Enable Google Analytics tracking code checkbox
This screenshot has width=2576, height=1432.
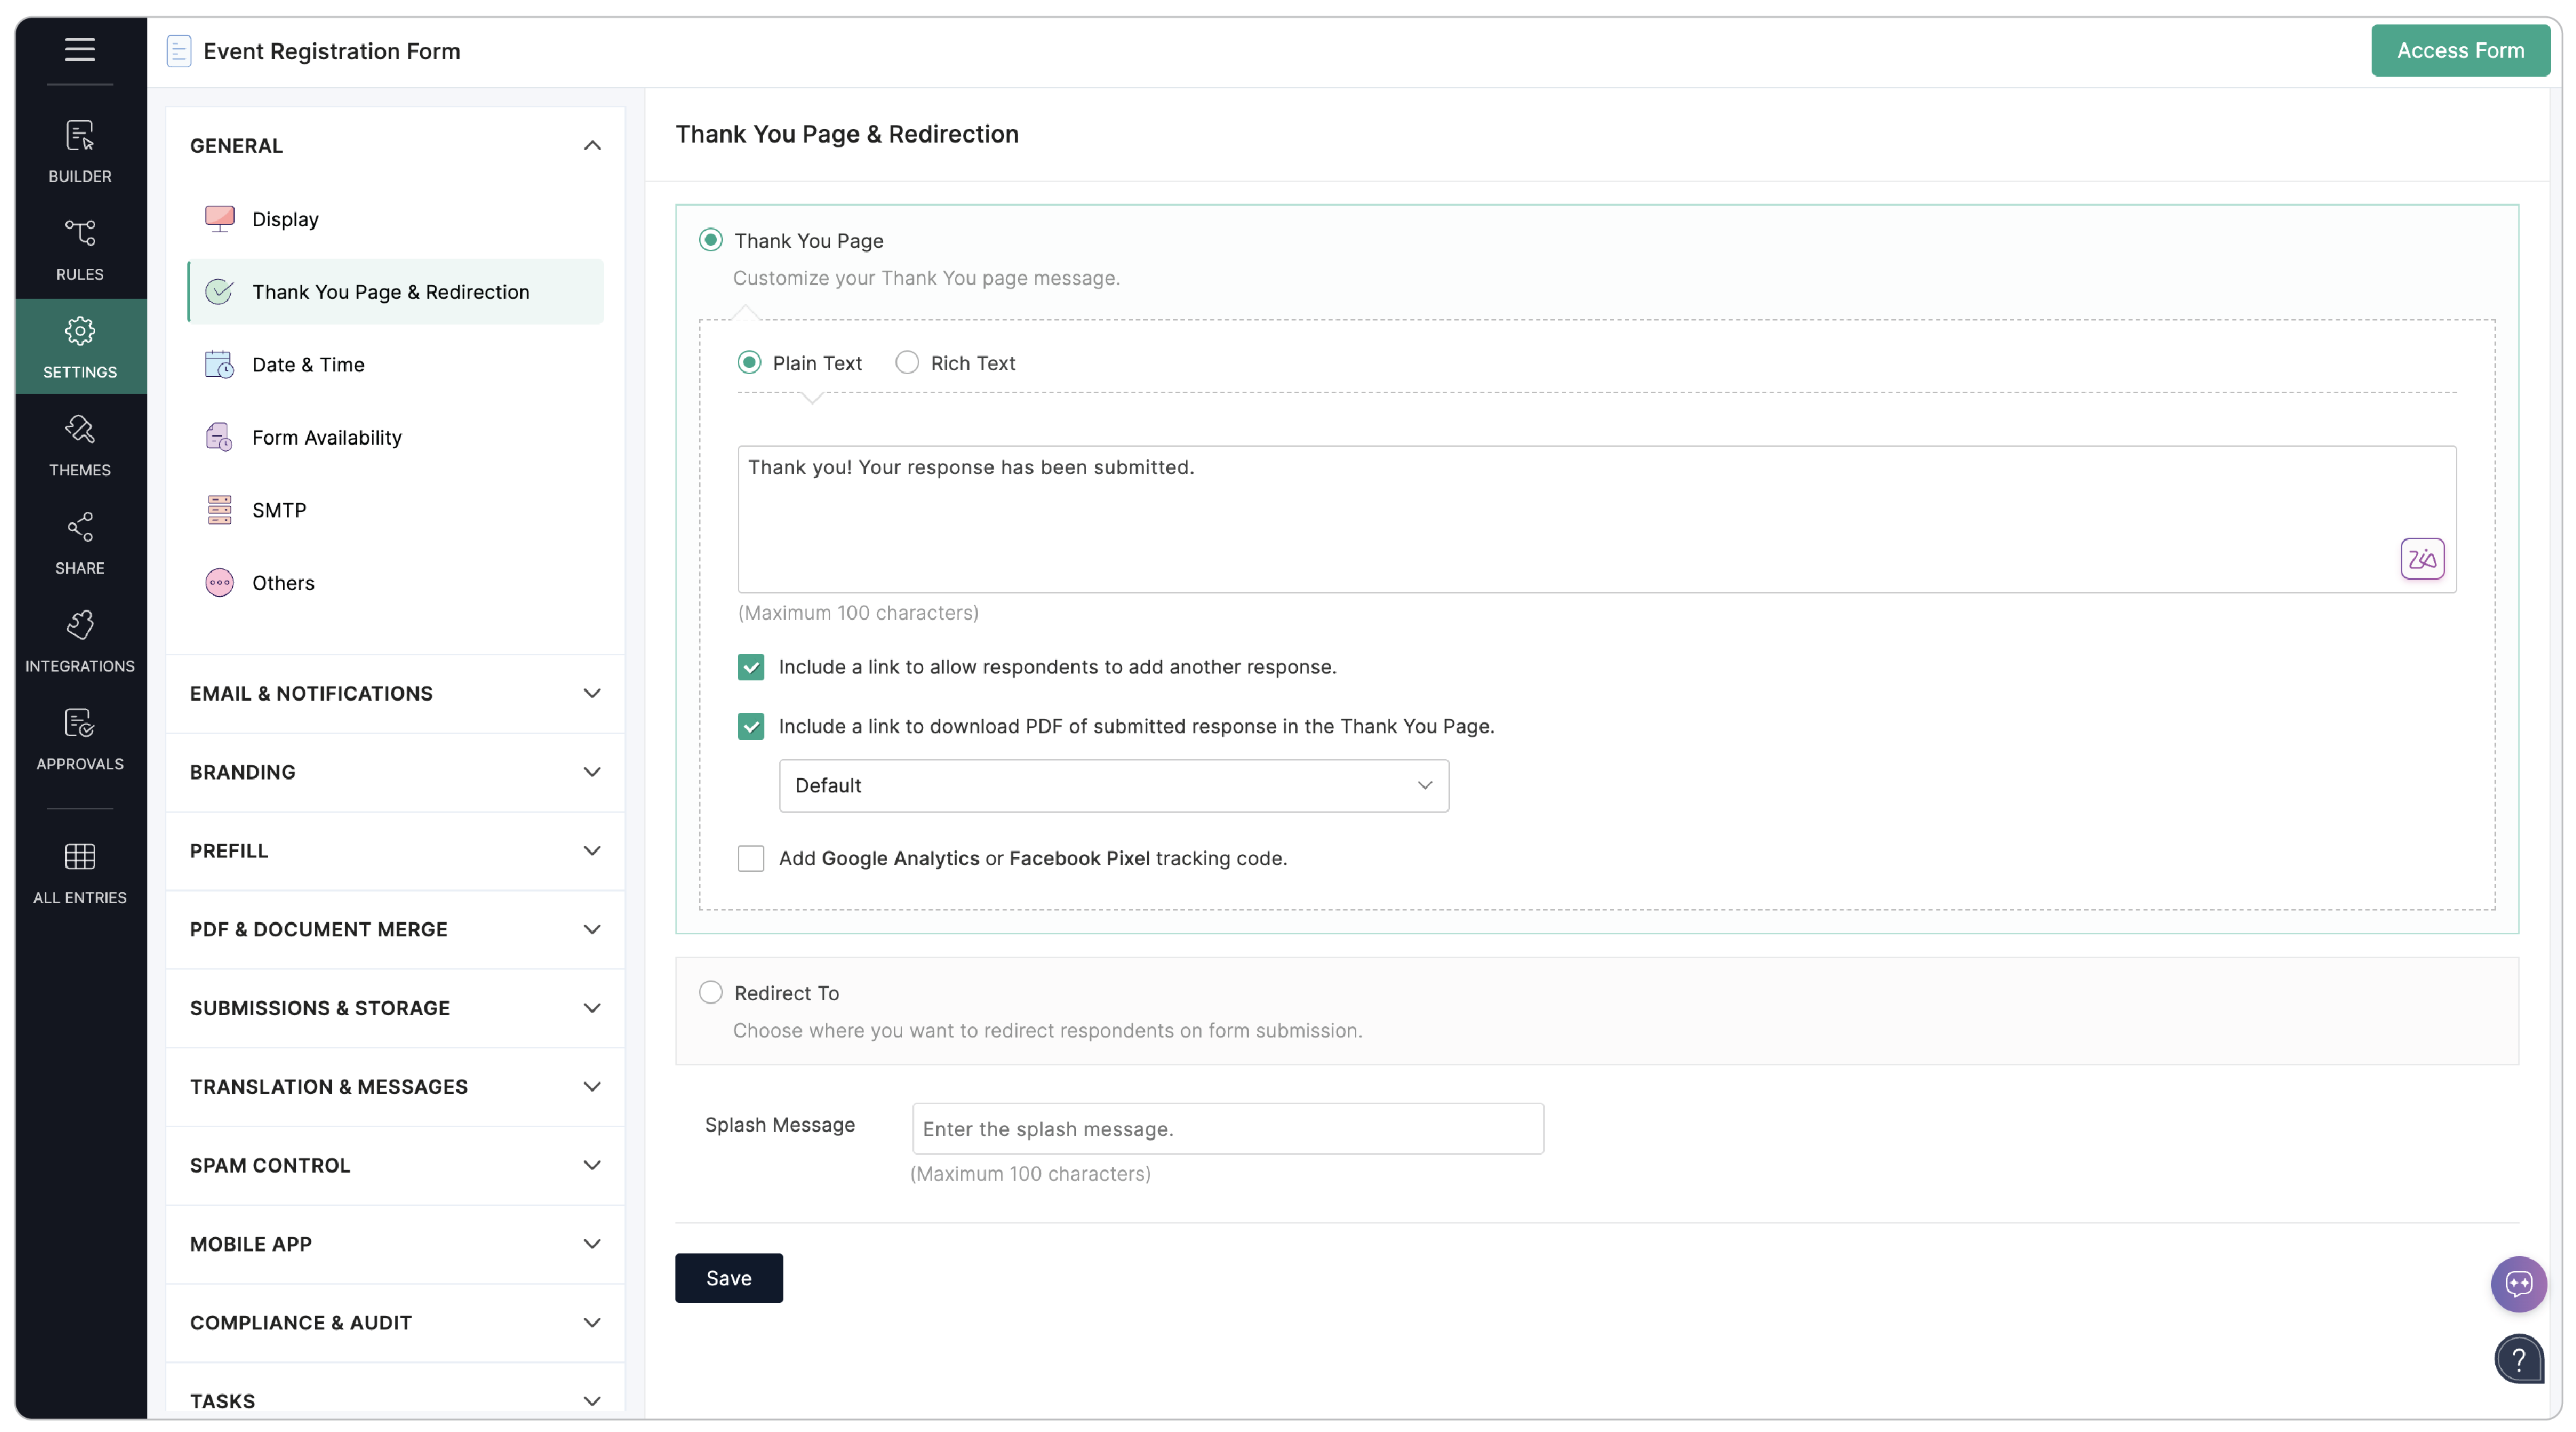click(x=751, y=858)
